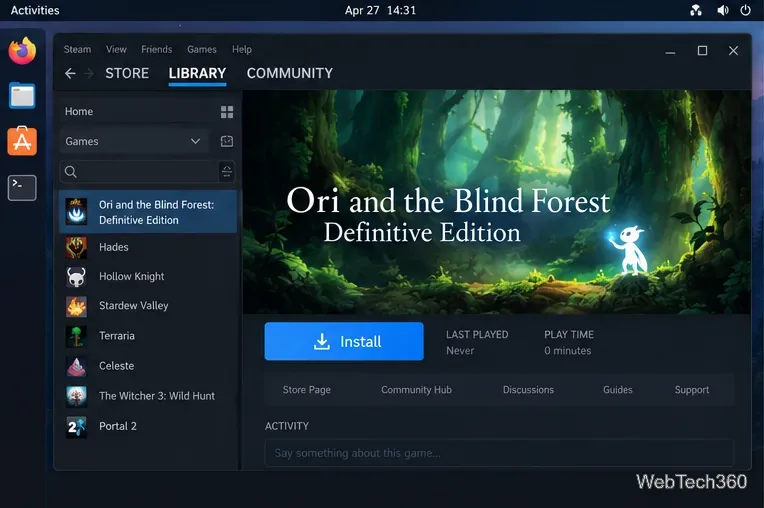Open the Store Page link
This screenshot has width=764, height=508.
click(x=306, y=390)
